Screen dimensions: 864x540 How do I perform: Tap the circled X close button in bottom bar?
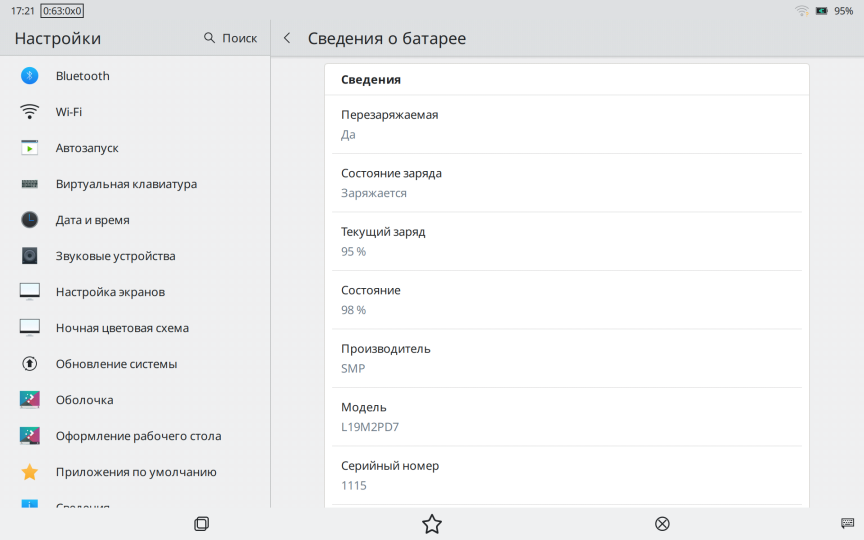pos(662,524)
